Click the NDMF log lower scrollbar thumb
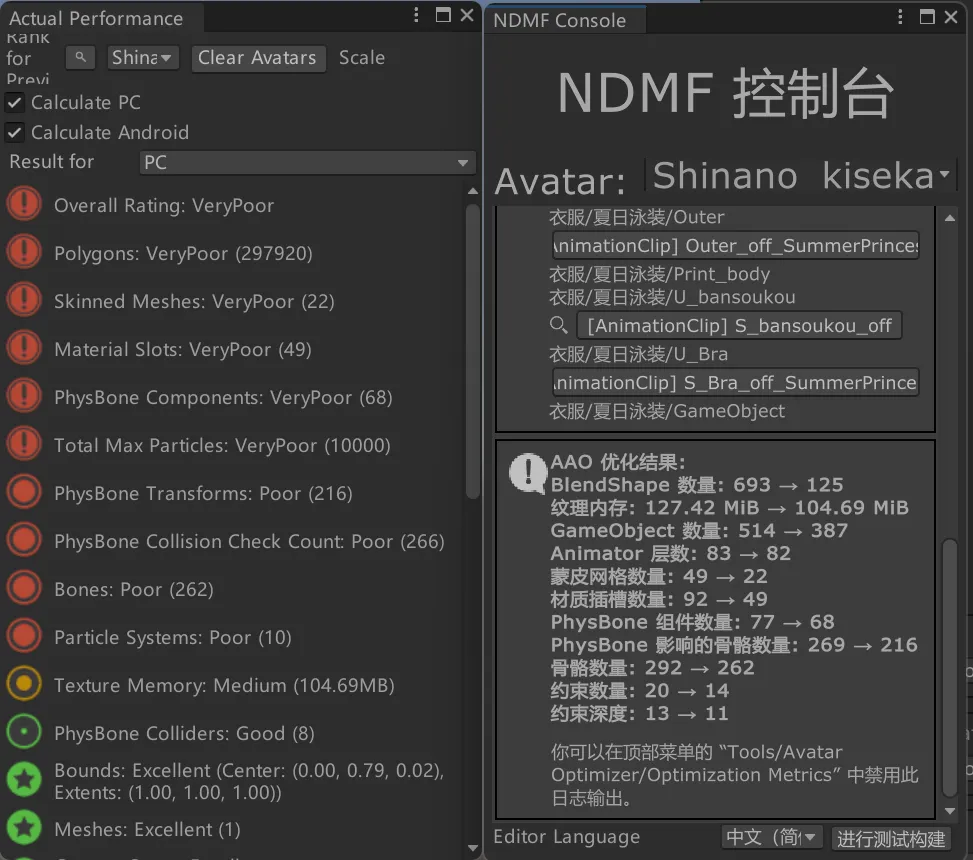The height and width of the screenshot is (860, 973). (949, 668)
